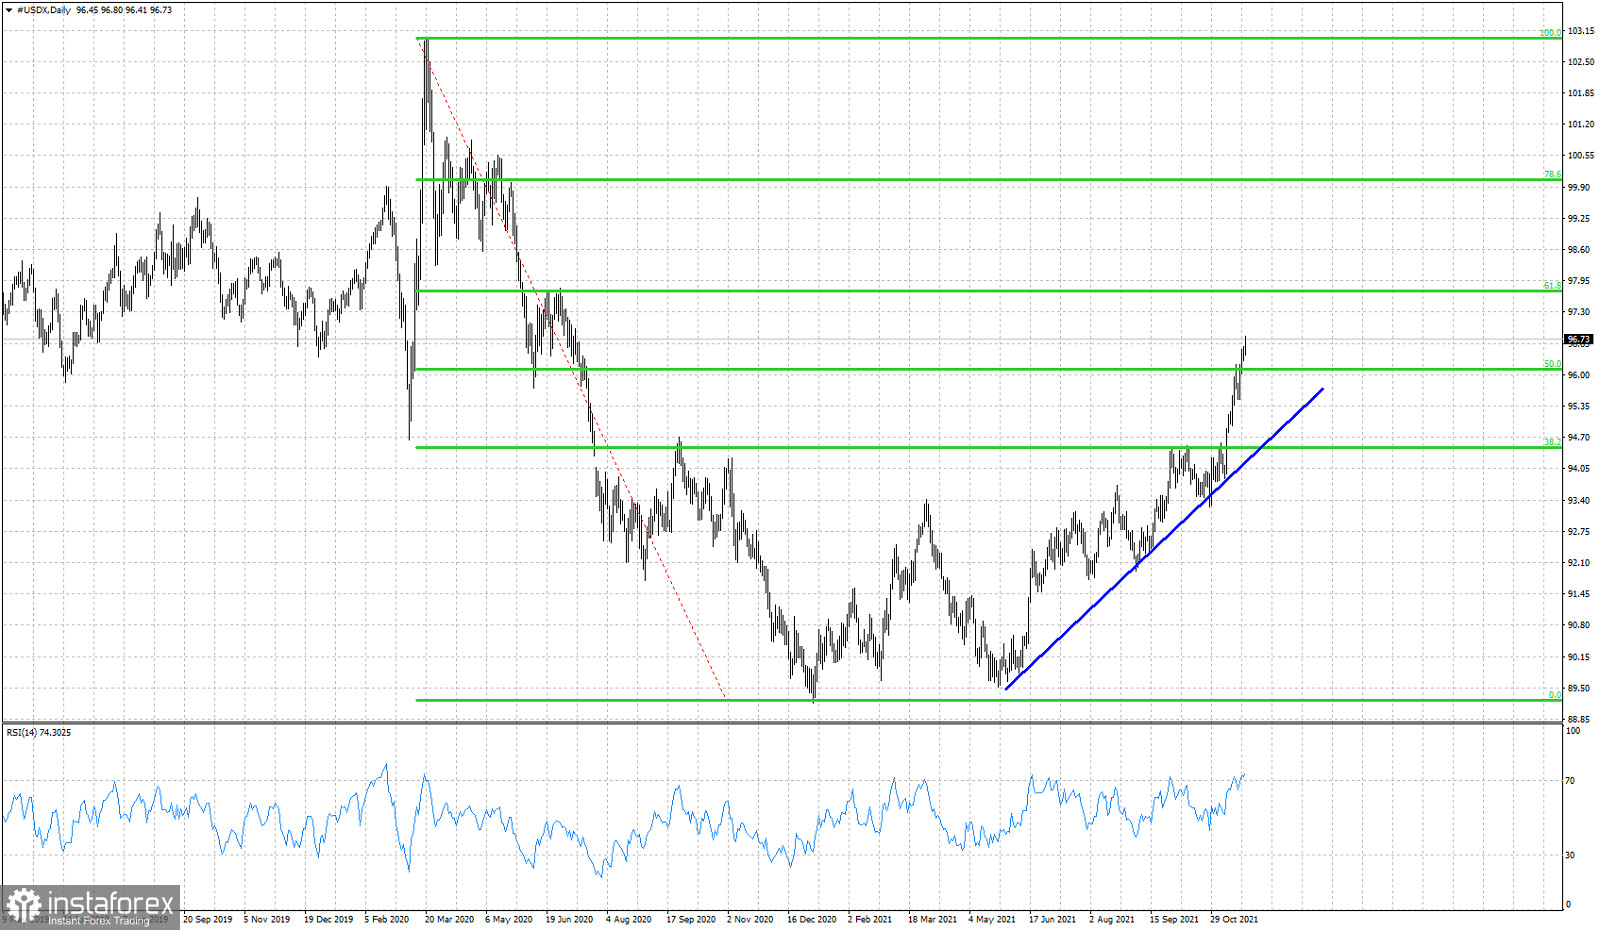Viewport: 1600px width, 930px height.
Task: Click the 99.90 price axis label
Action: [x=1579, y=187]
